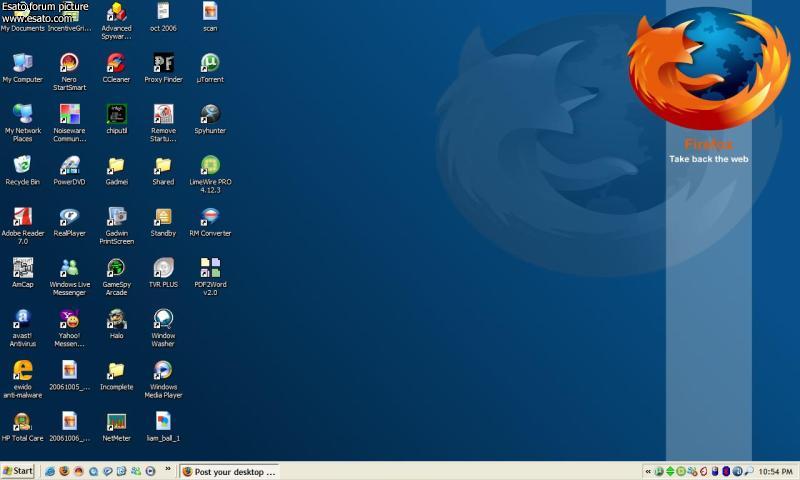Launch Windows Media Player desktop shortcut

pyautogui.click(x=163, y=379)
